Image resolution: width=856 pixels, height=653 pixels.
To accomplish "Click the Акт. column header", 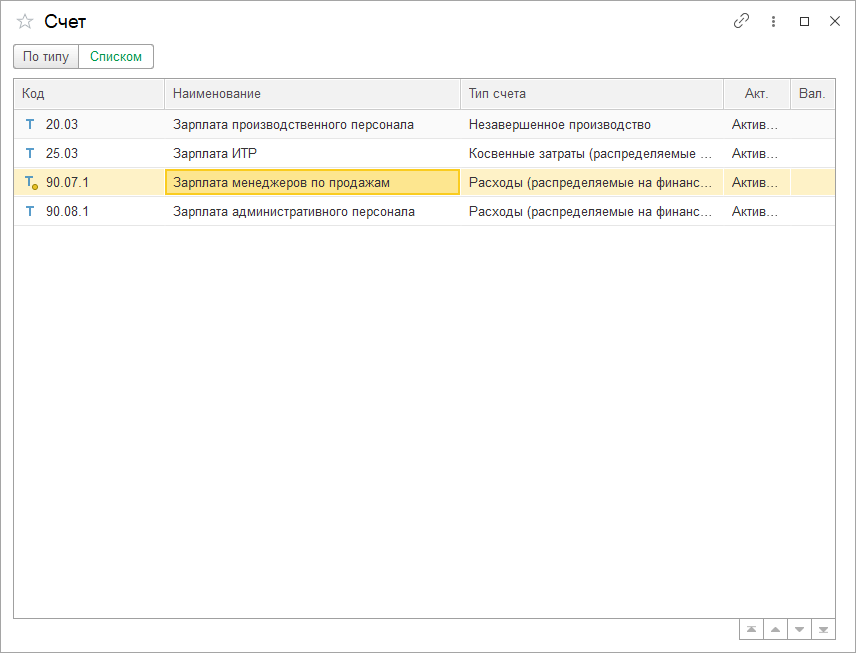I will pos(756,94).
